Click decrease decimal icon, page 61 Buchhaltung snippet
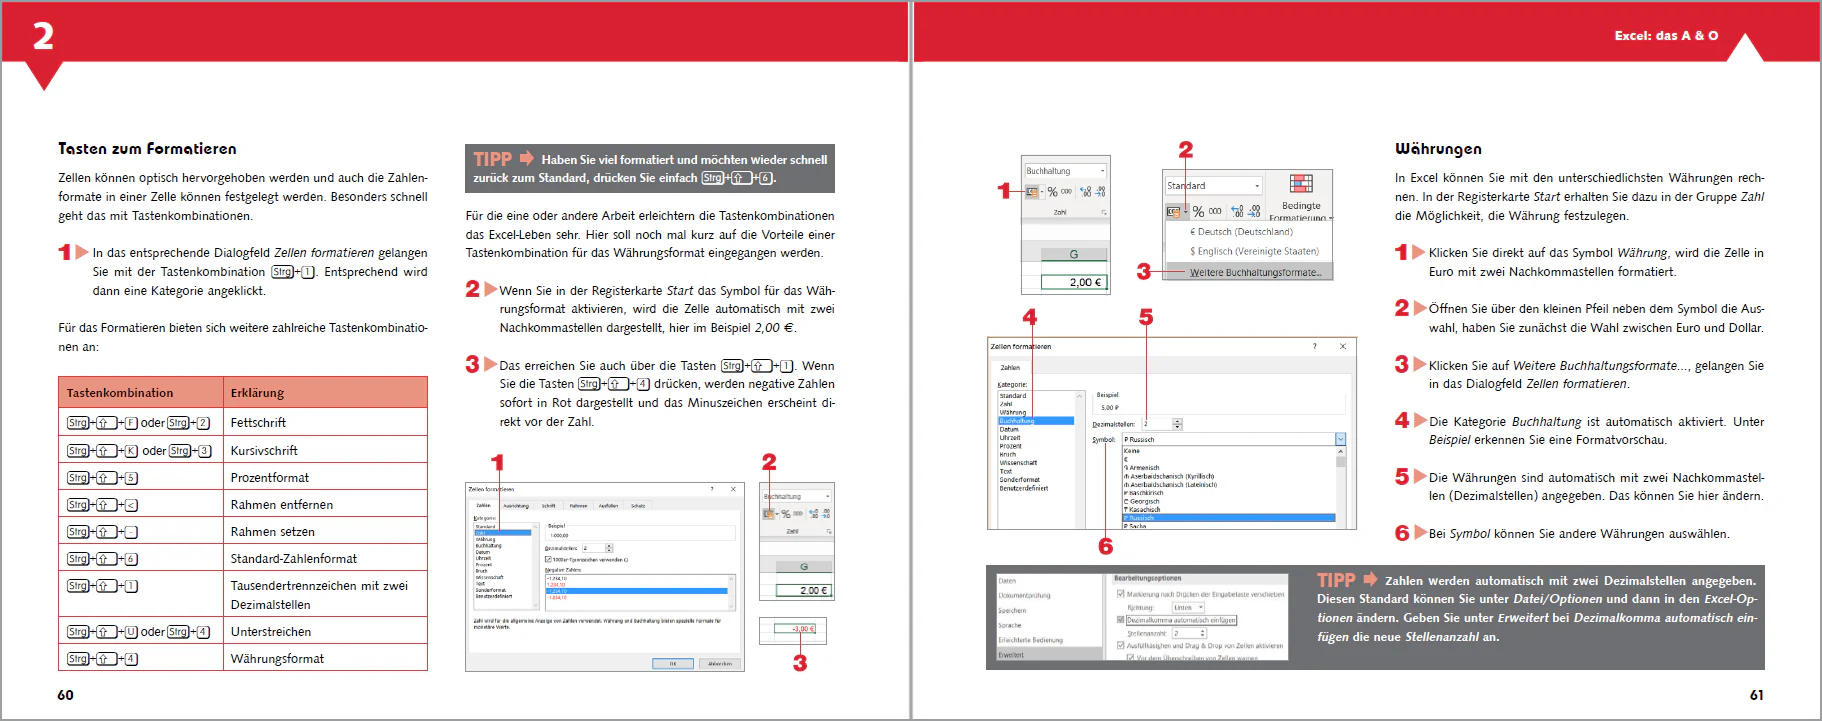The width and height of the screenshot is (1822, 721). [1100, 192]
